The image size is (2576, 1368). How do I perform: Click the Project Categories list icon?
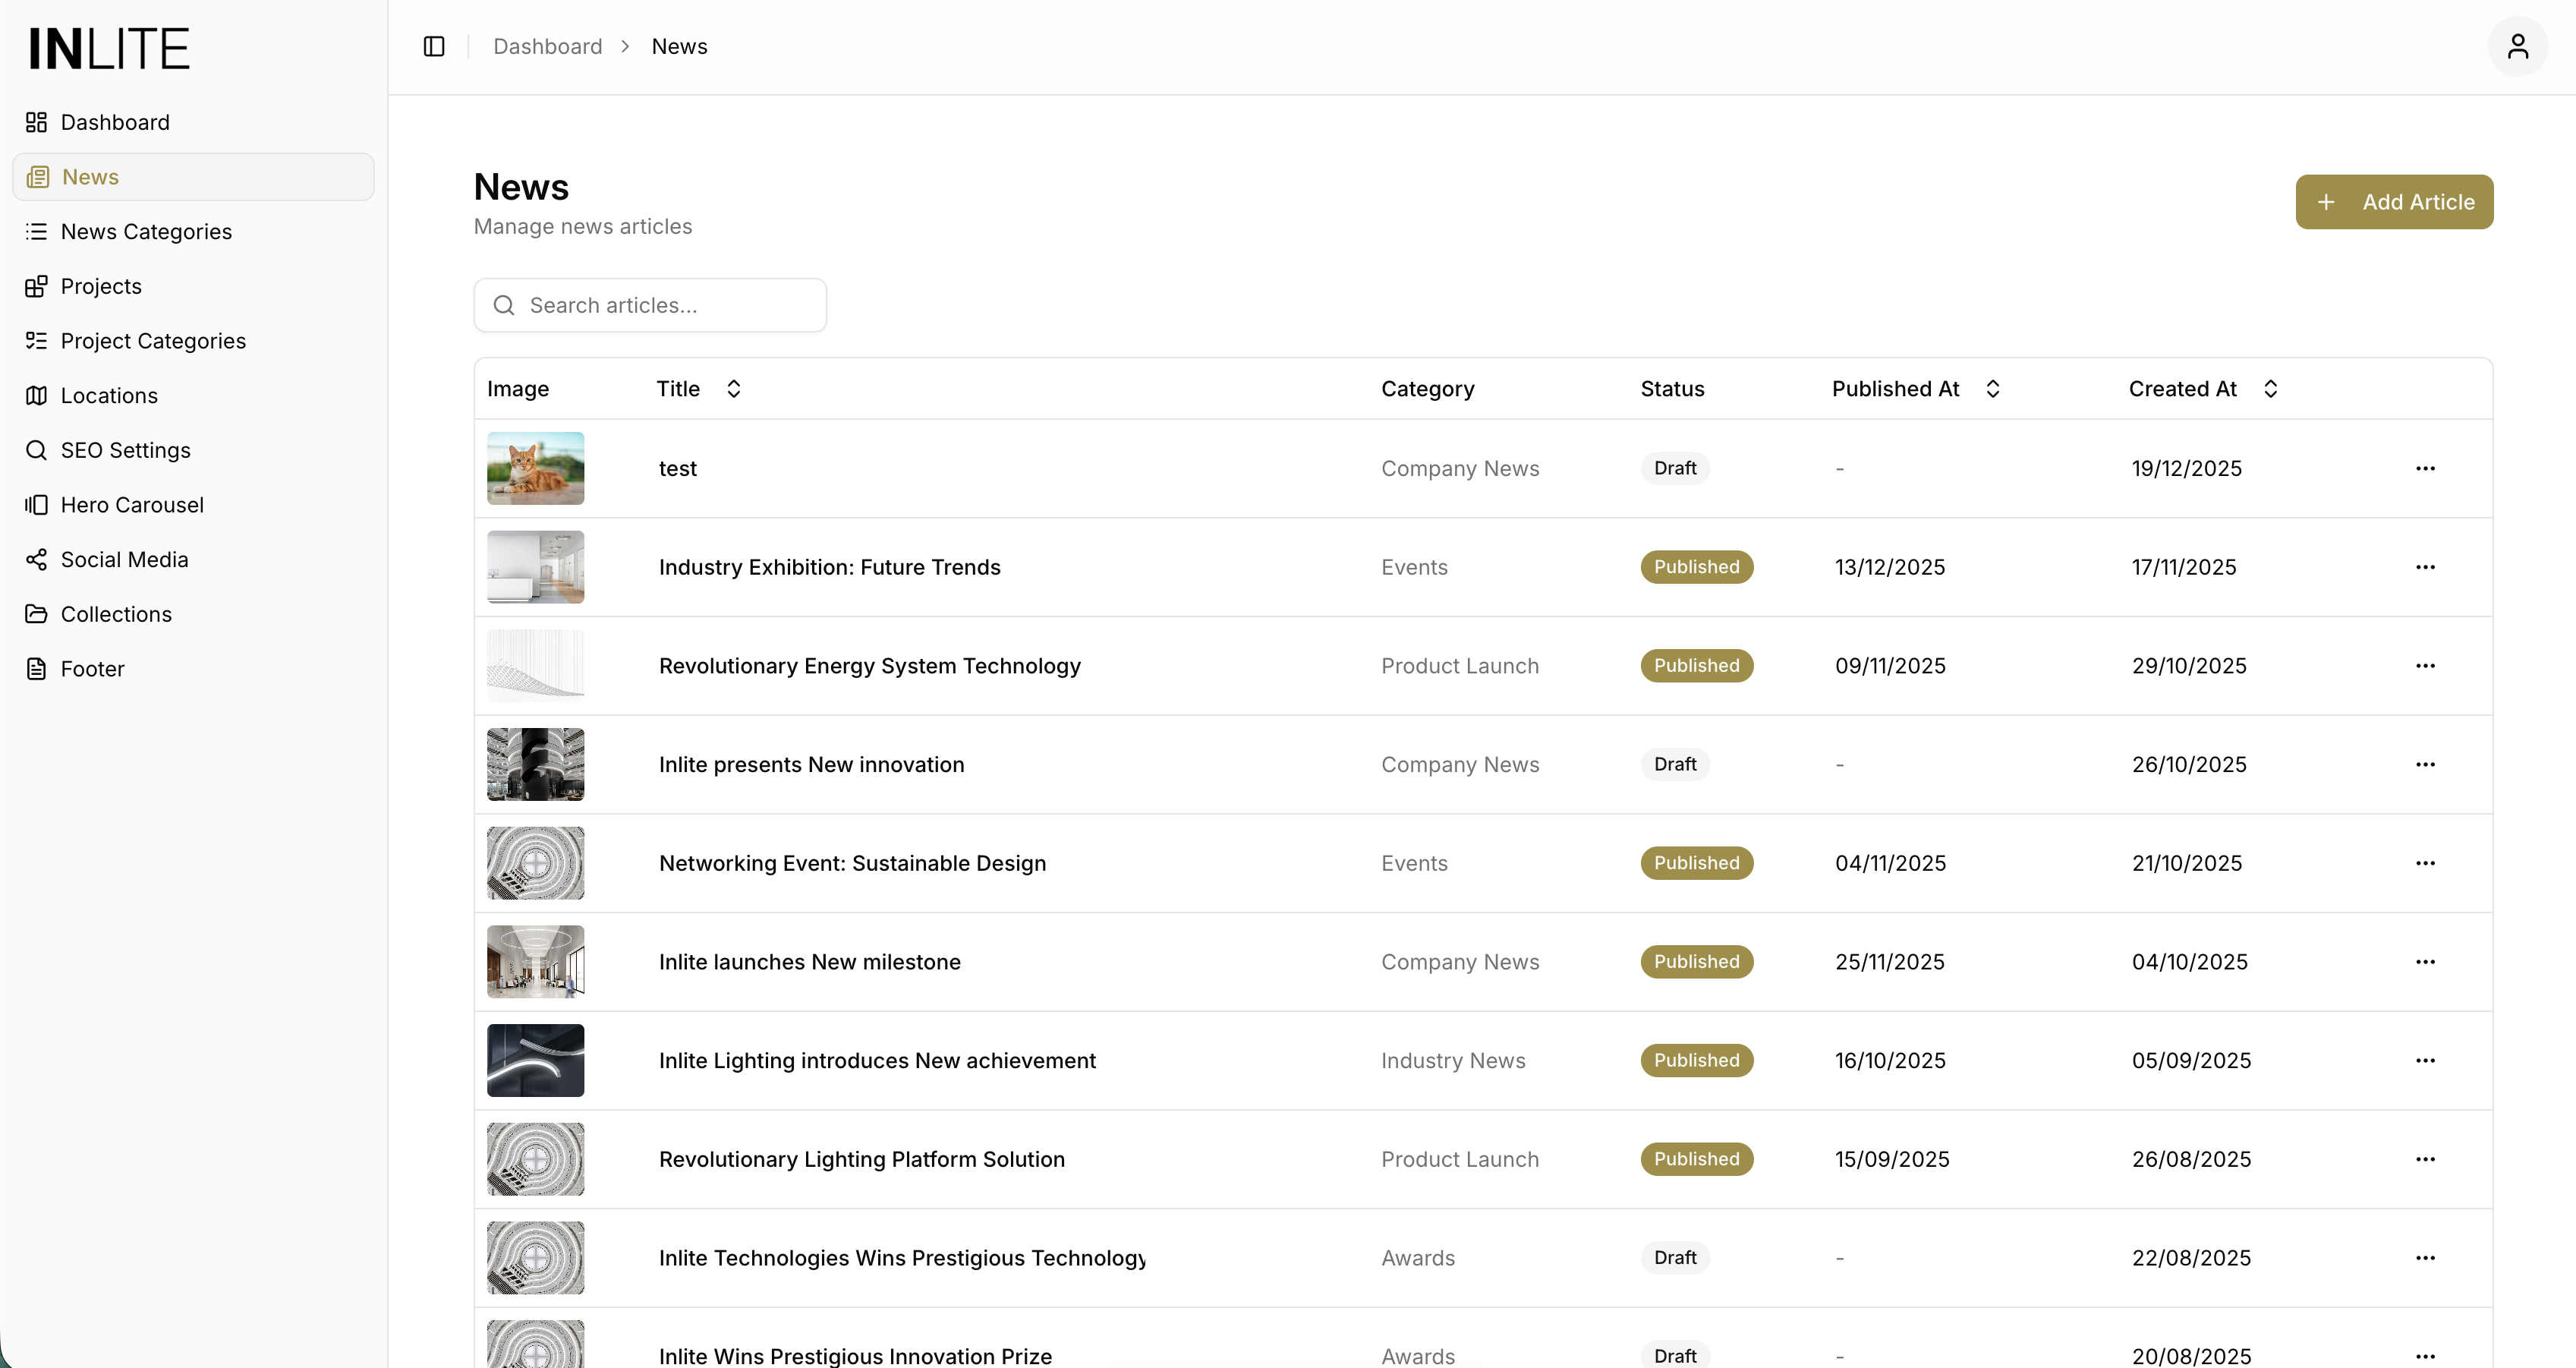[36, 341]
